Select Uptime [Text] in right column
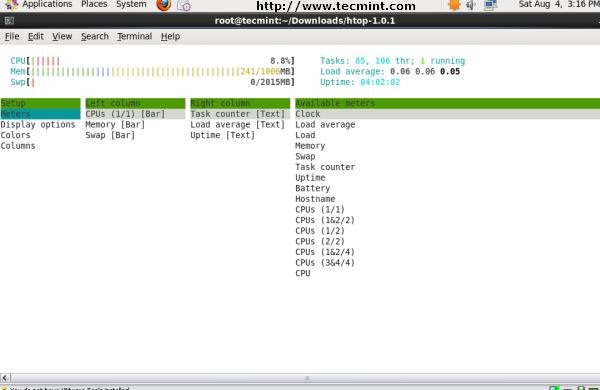The height and width of the screenshot is (390, 600). tap(222, 135)
